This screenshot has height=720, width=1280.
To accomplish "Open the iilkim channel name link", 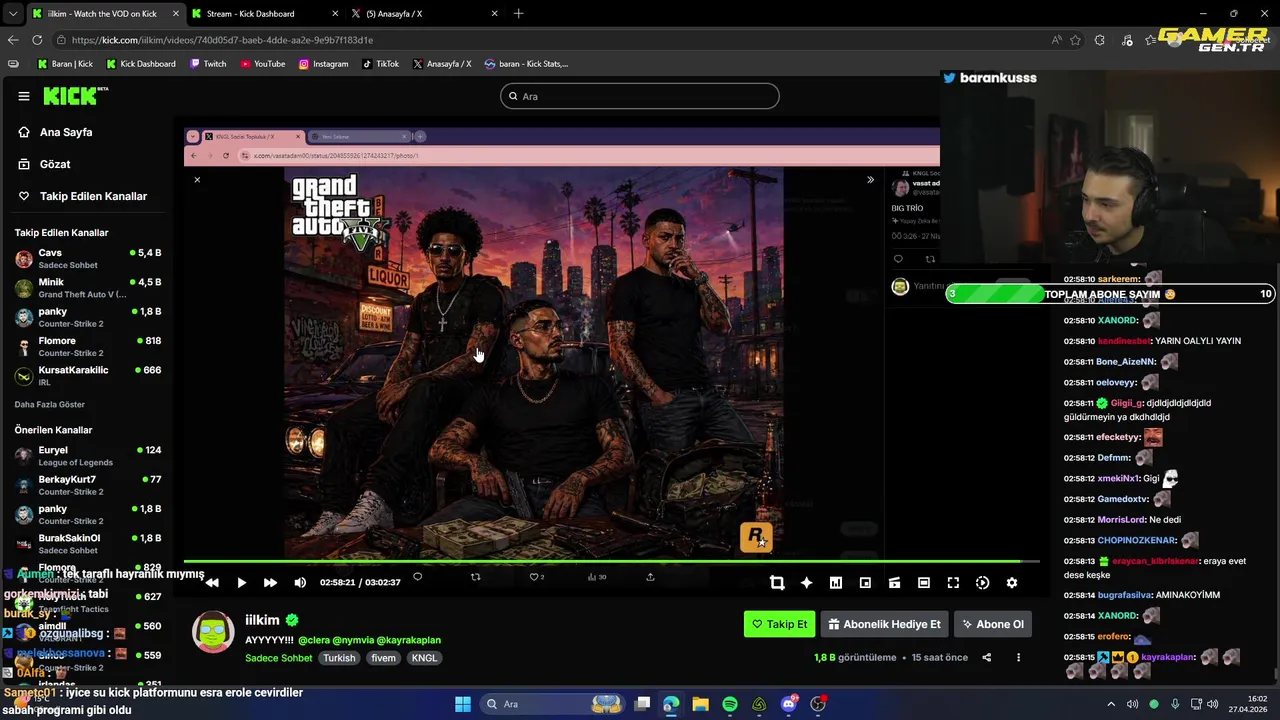I will point(263,620).
